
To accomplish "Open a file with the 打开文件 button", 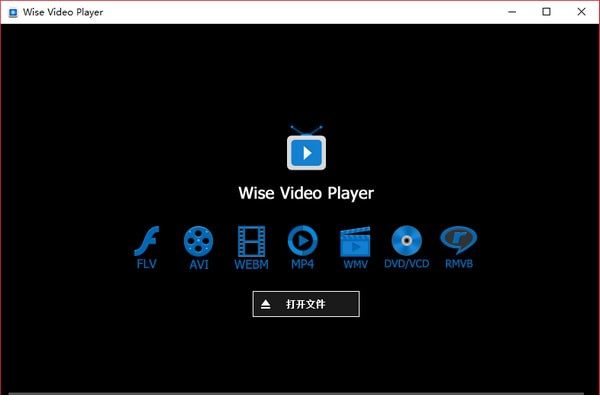I will click(306, 304).
